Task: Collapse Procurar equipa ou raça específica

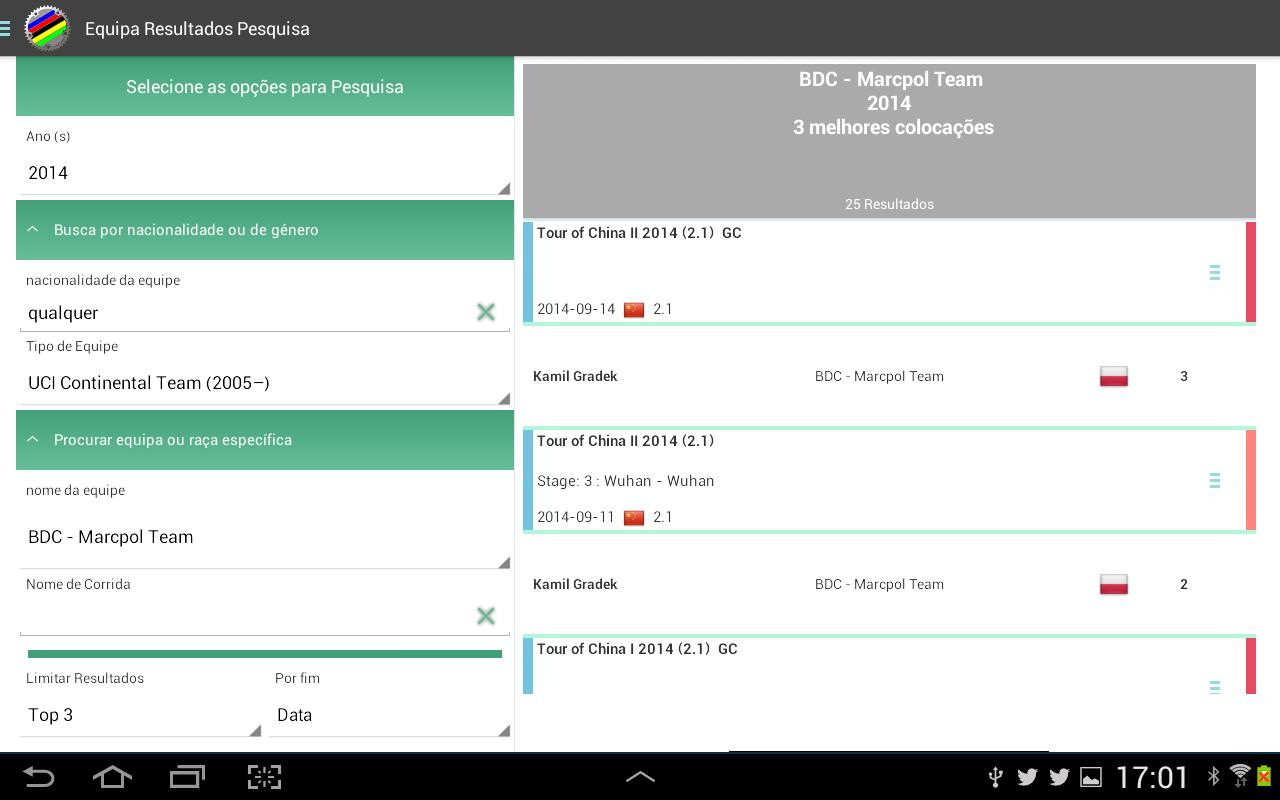Action: point(265,440)
